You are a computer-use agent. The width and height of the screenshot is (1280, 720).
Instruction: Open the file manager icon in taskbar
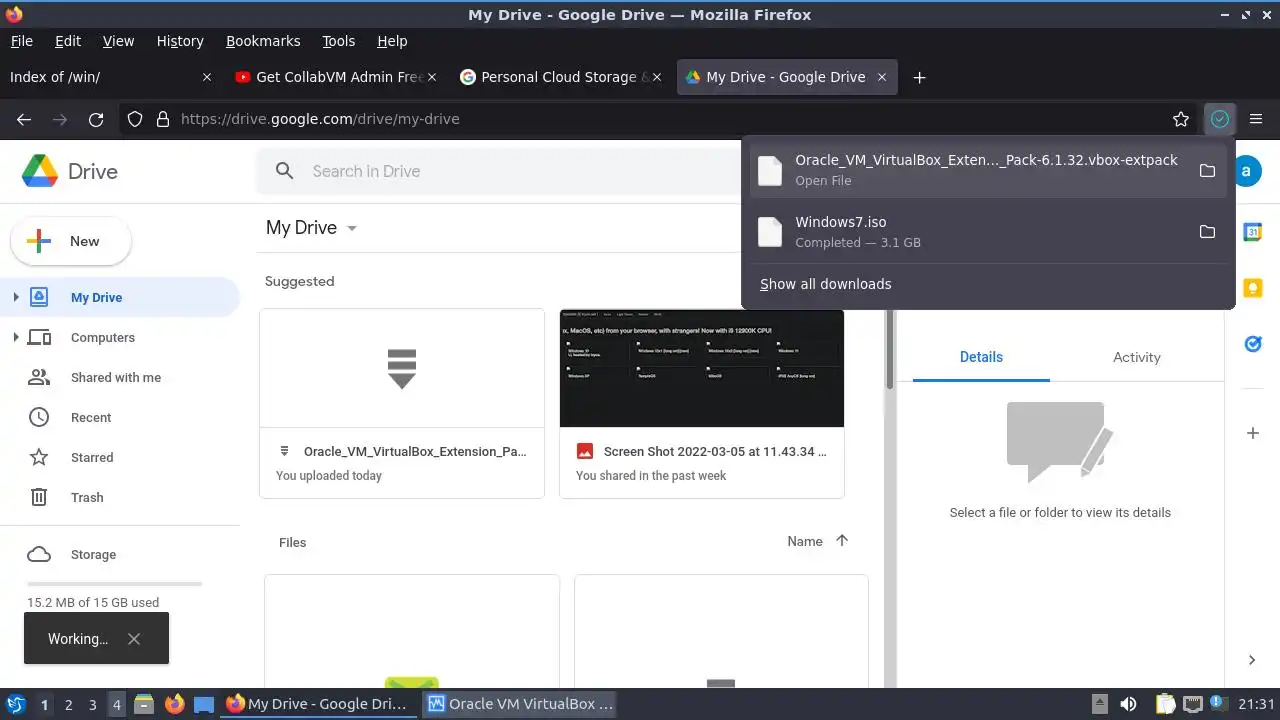pos(143,704)
